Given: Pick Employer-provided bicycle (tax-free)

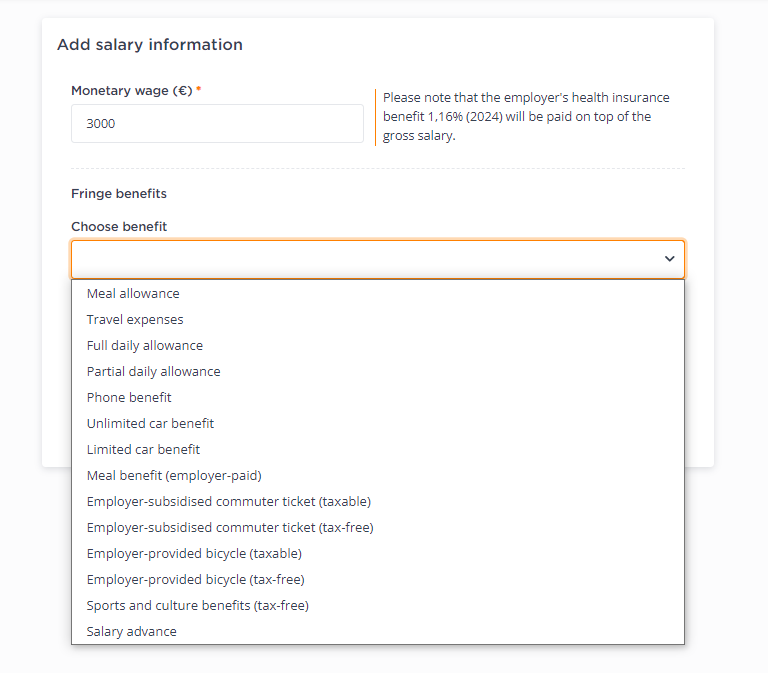Looking at the screenshot, I should 378,579.
